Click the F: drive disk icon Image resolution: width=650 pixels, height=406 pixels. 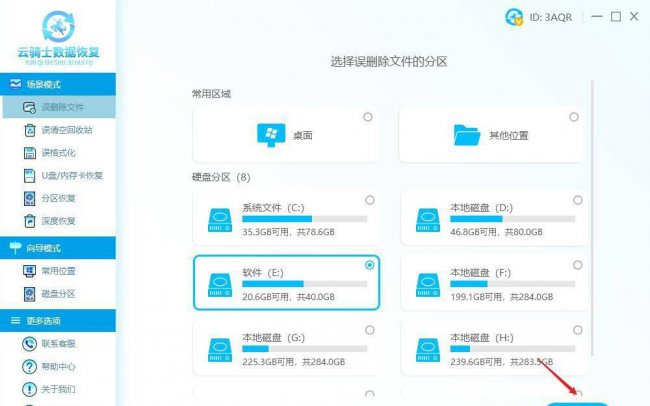click(x=428, y=285)
